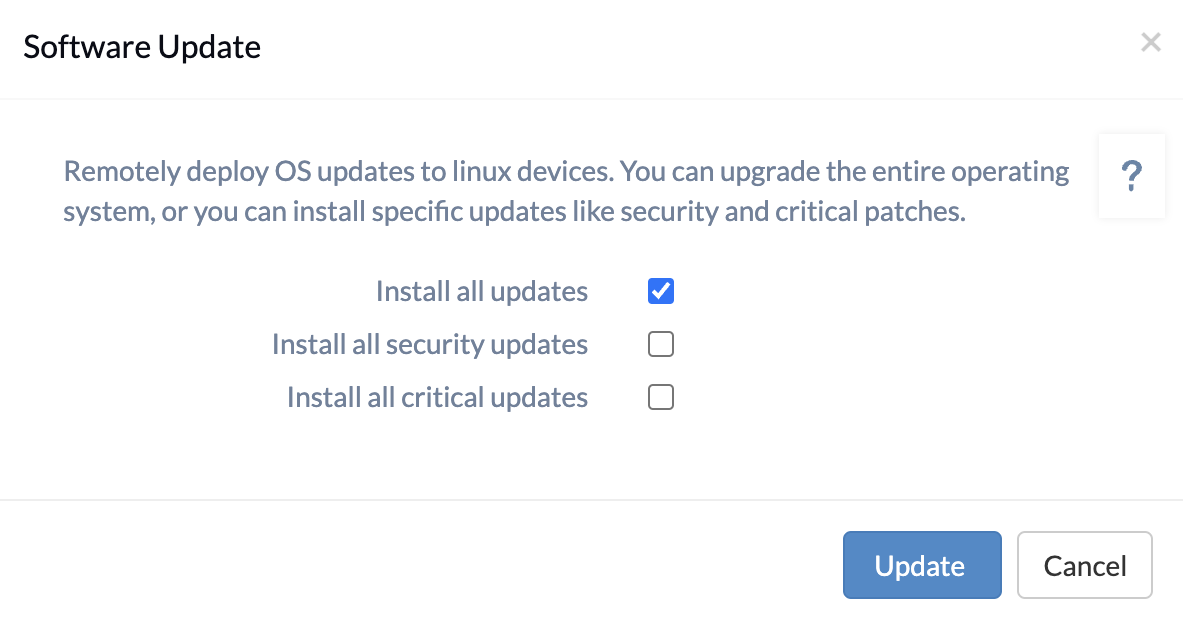Select the "Install all updates" label text
Image resolution: width=1183 pixels, height=627 pixels.
(481, 291)
